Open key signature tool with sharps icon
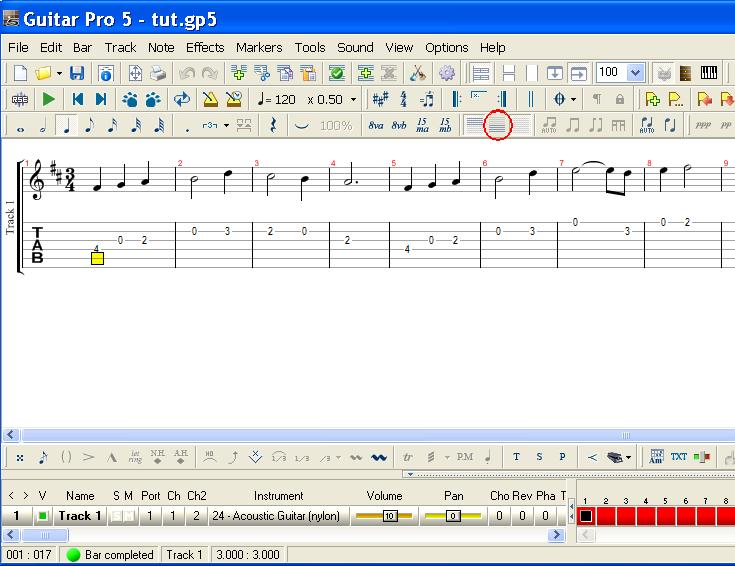Viewport: 735px width, 566px height. pyautogui.click(x=380, y=99)
